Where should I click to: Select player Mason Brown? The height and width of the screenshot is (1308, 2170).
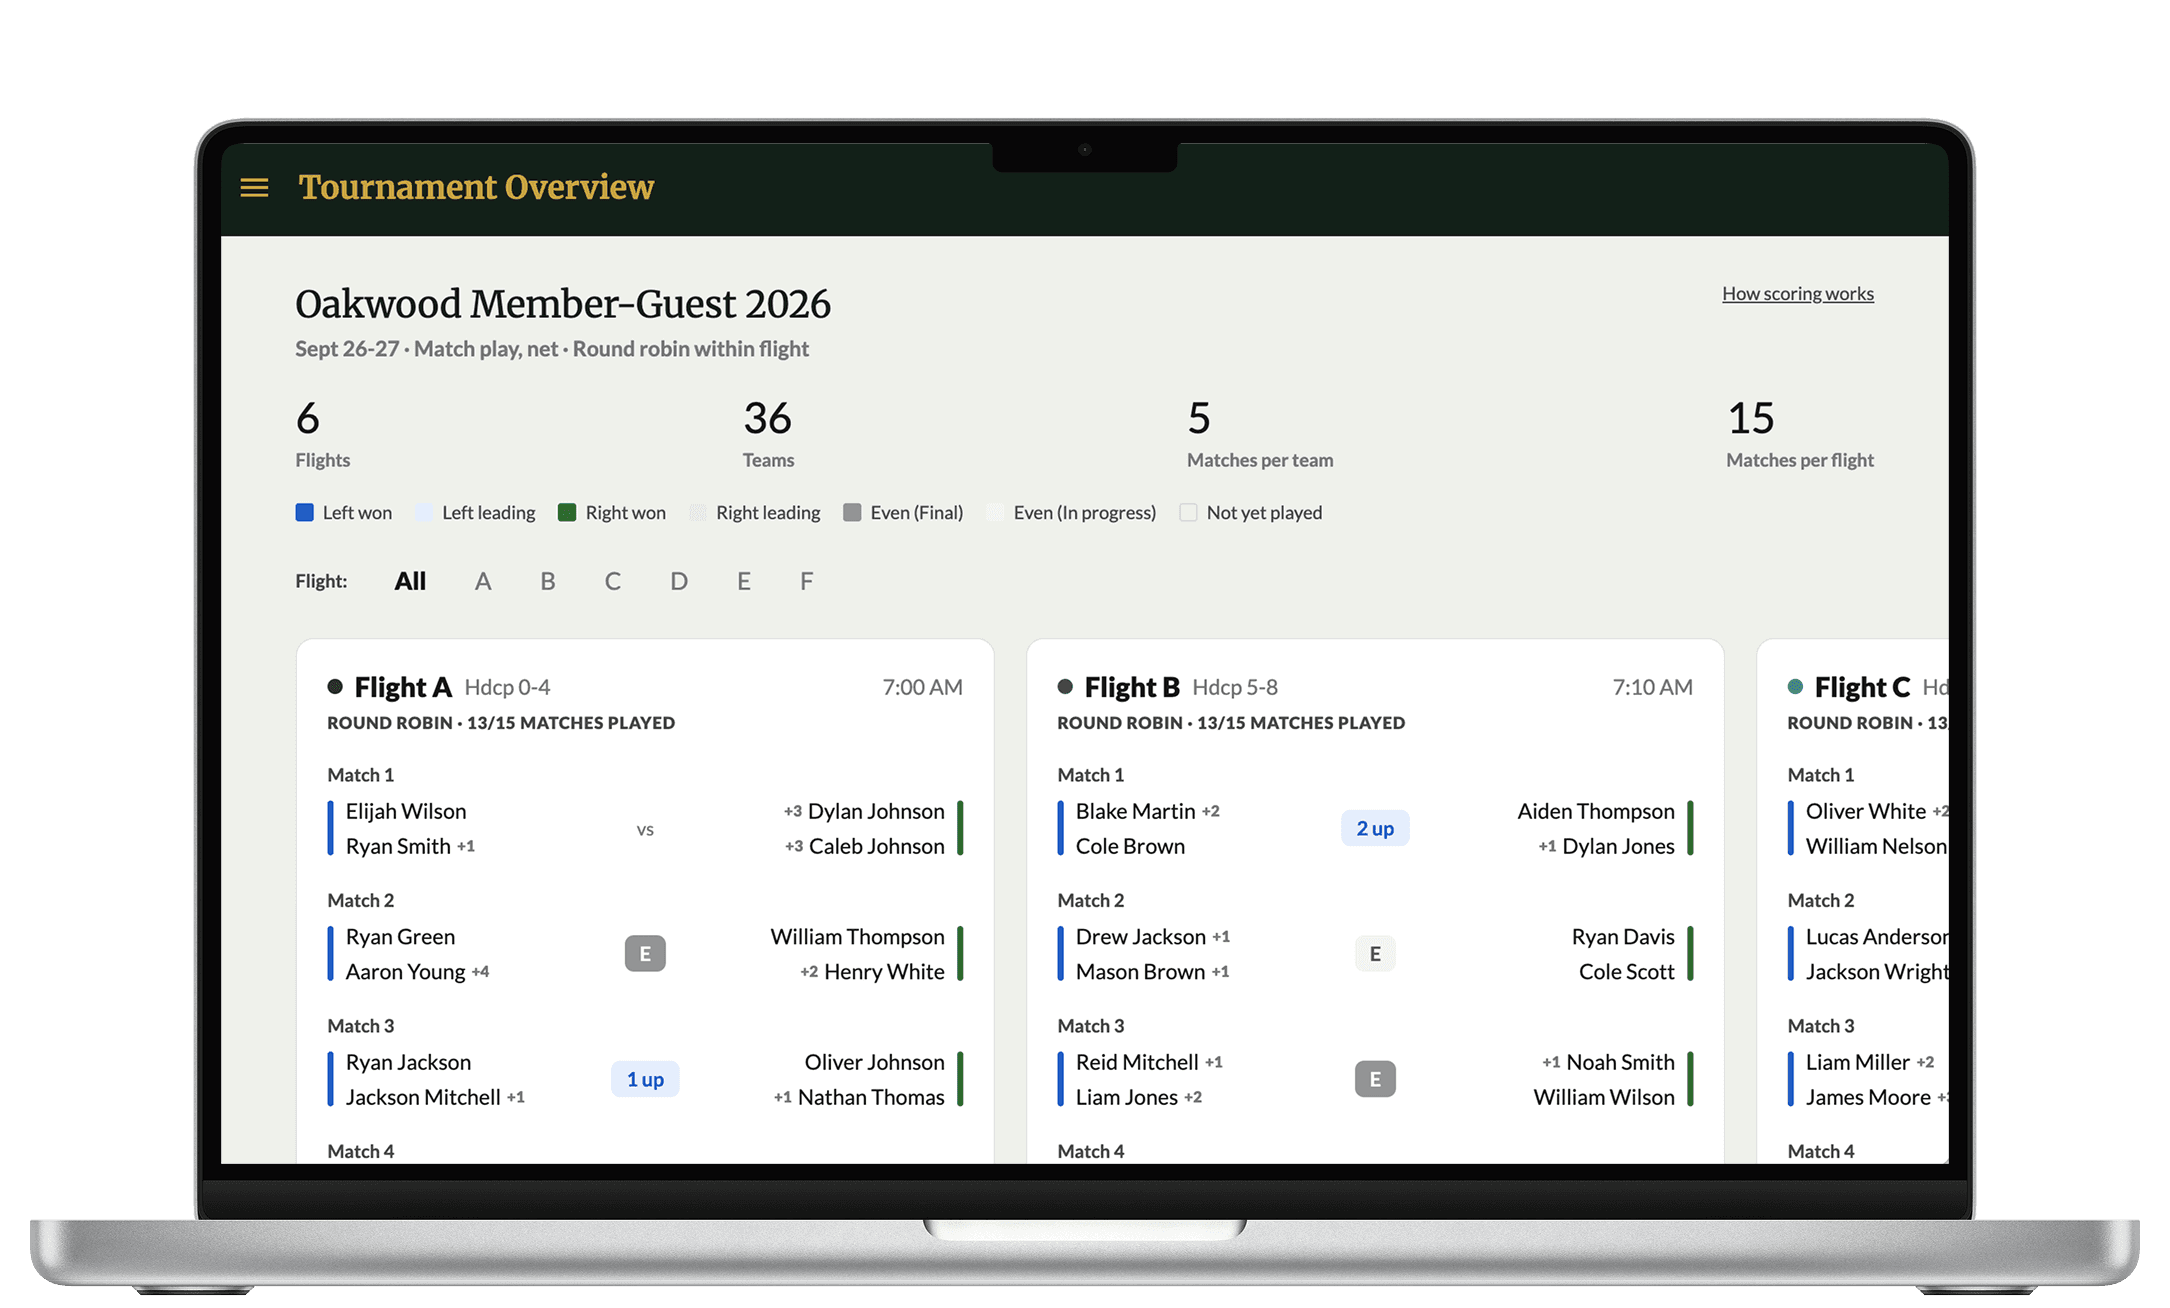[1140, 972]
